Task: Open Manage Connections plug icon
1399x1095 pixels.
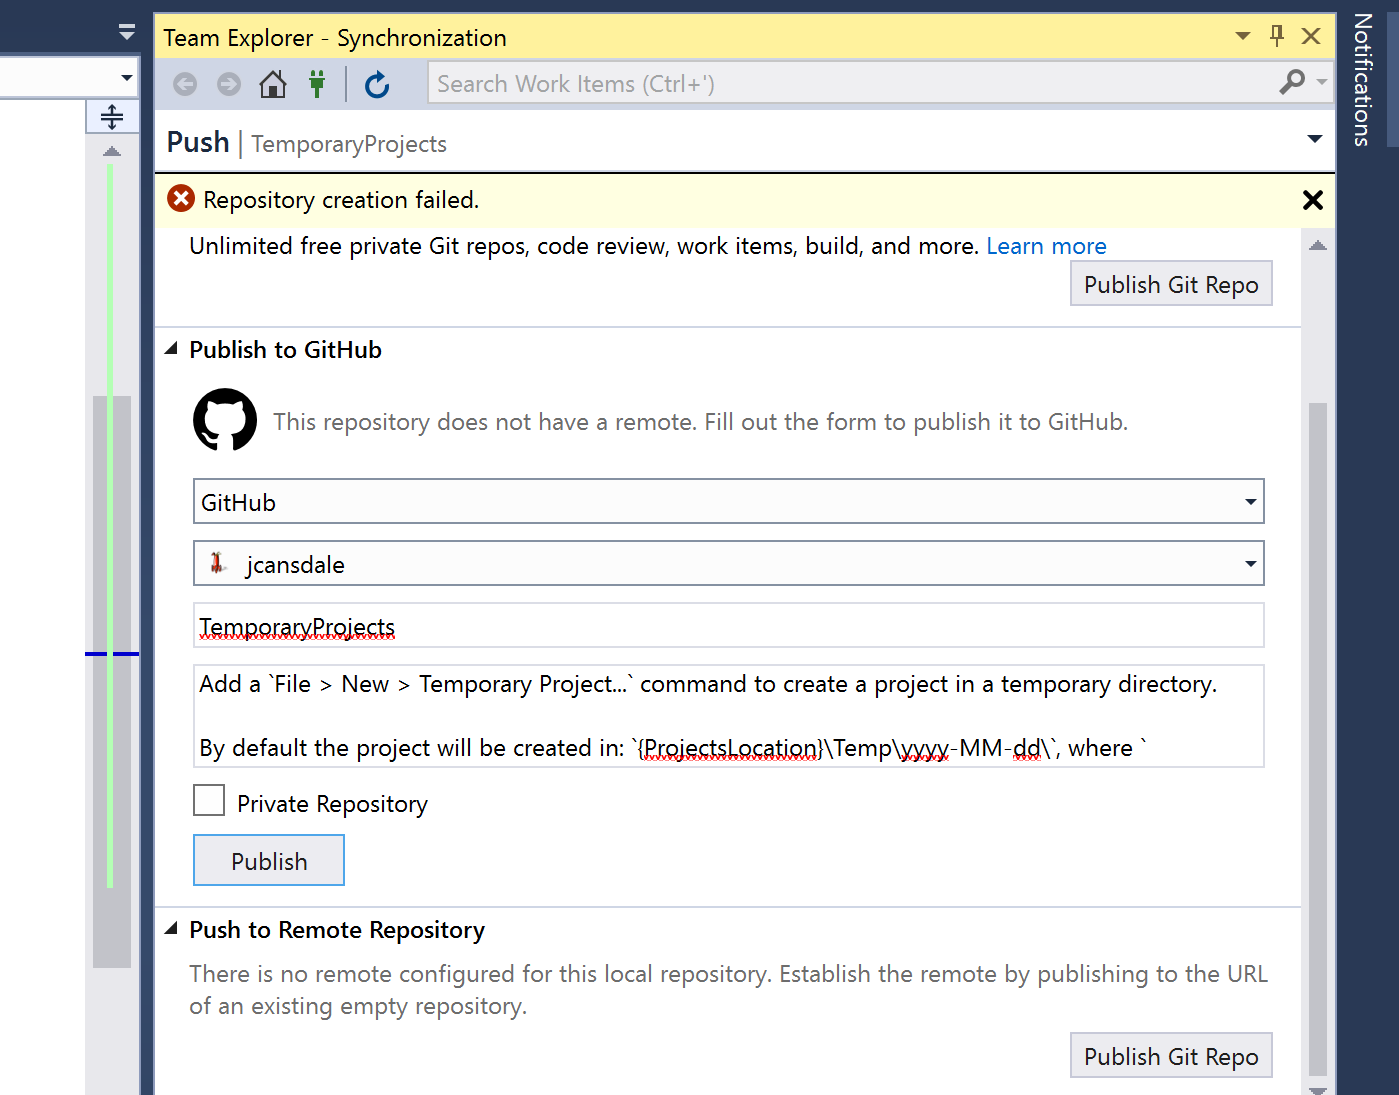Action: click(317, 84)
